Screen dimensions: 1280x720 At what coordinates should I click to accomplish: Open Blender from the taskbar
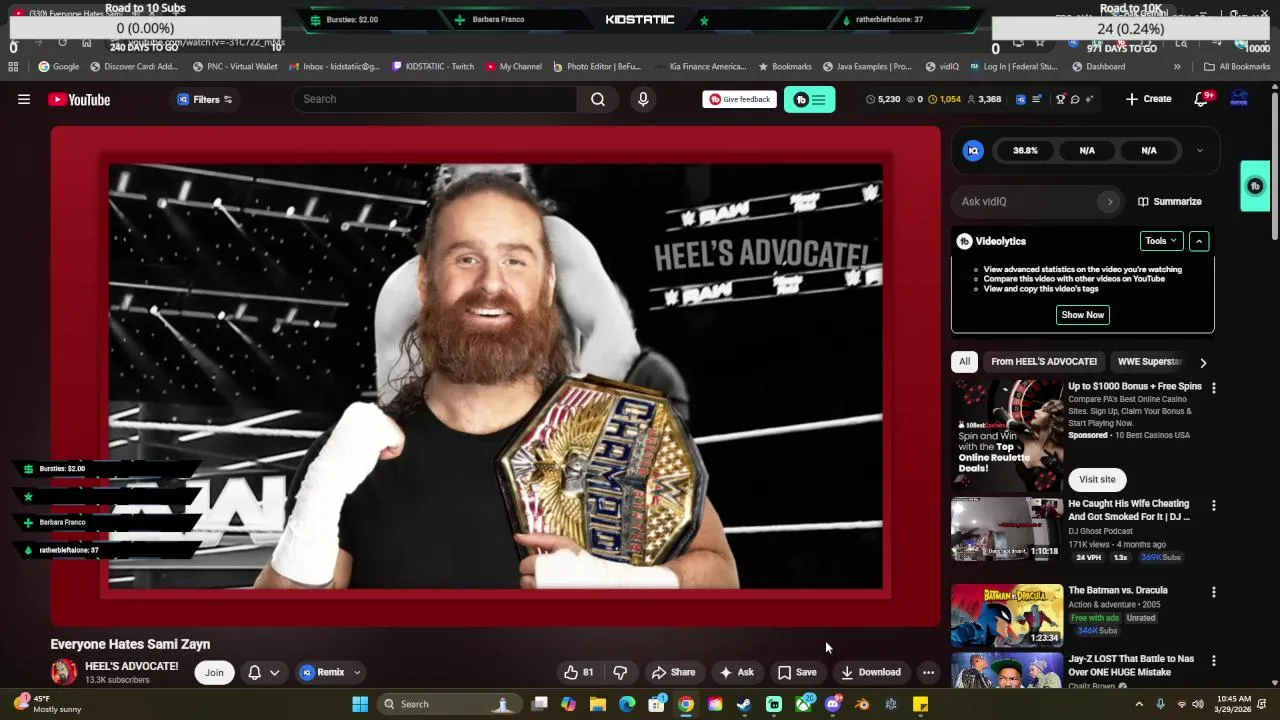(x=862, y=704)
